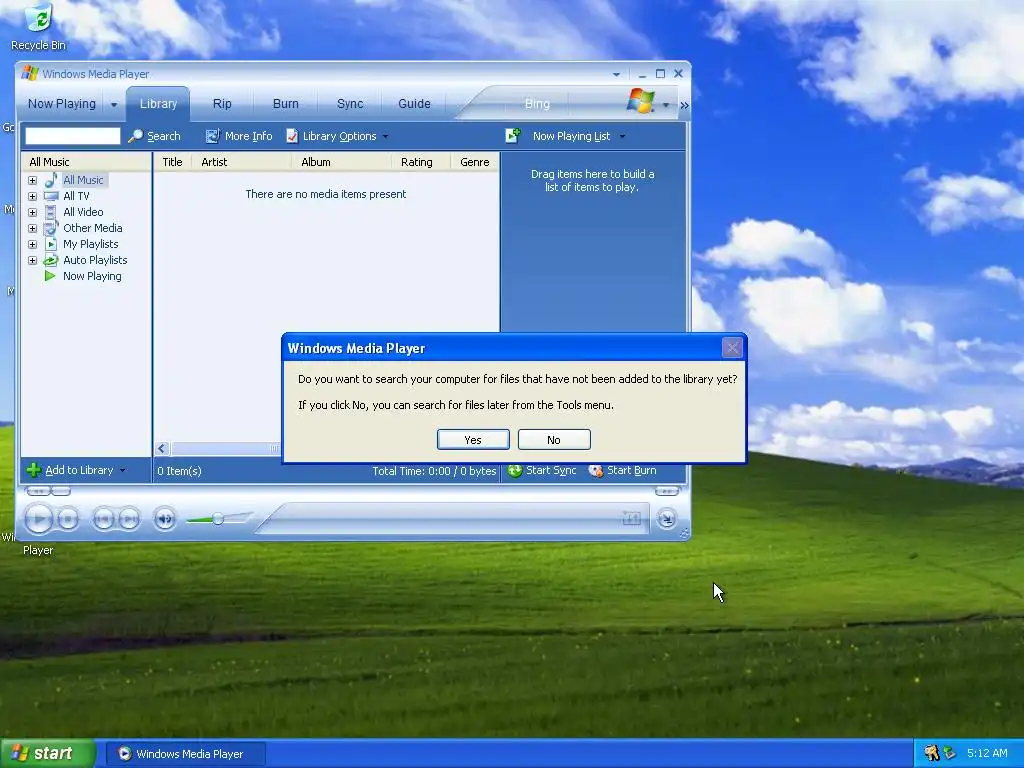Open More Info for selected media

tap(239, 136)
